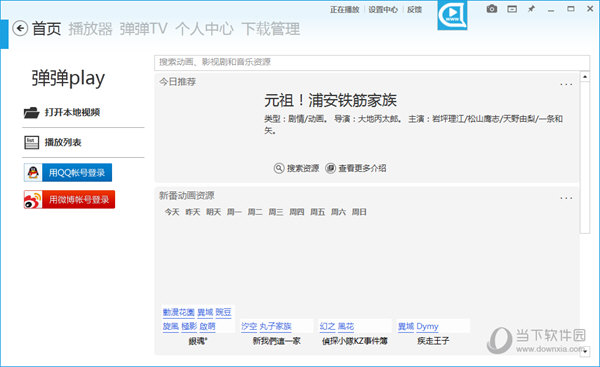Click 搜索资源 under today's recommendation
The height and width of the screenshot is (367, 600).
(x=297, y=168)
